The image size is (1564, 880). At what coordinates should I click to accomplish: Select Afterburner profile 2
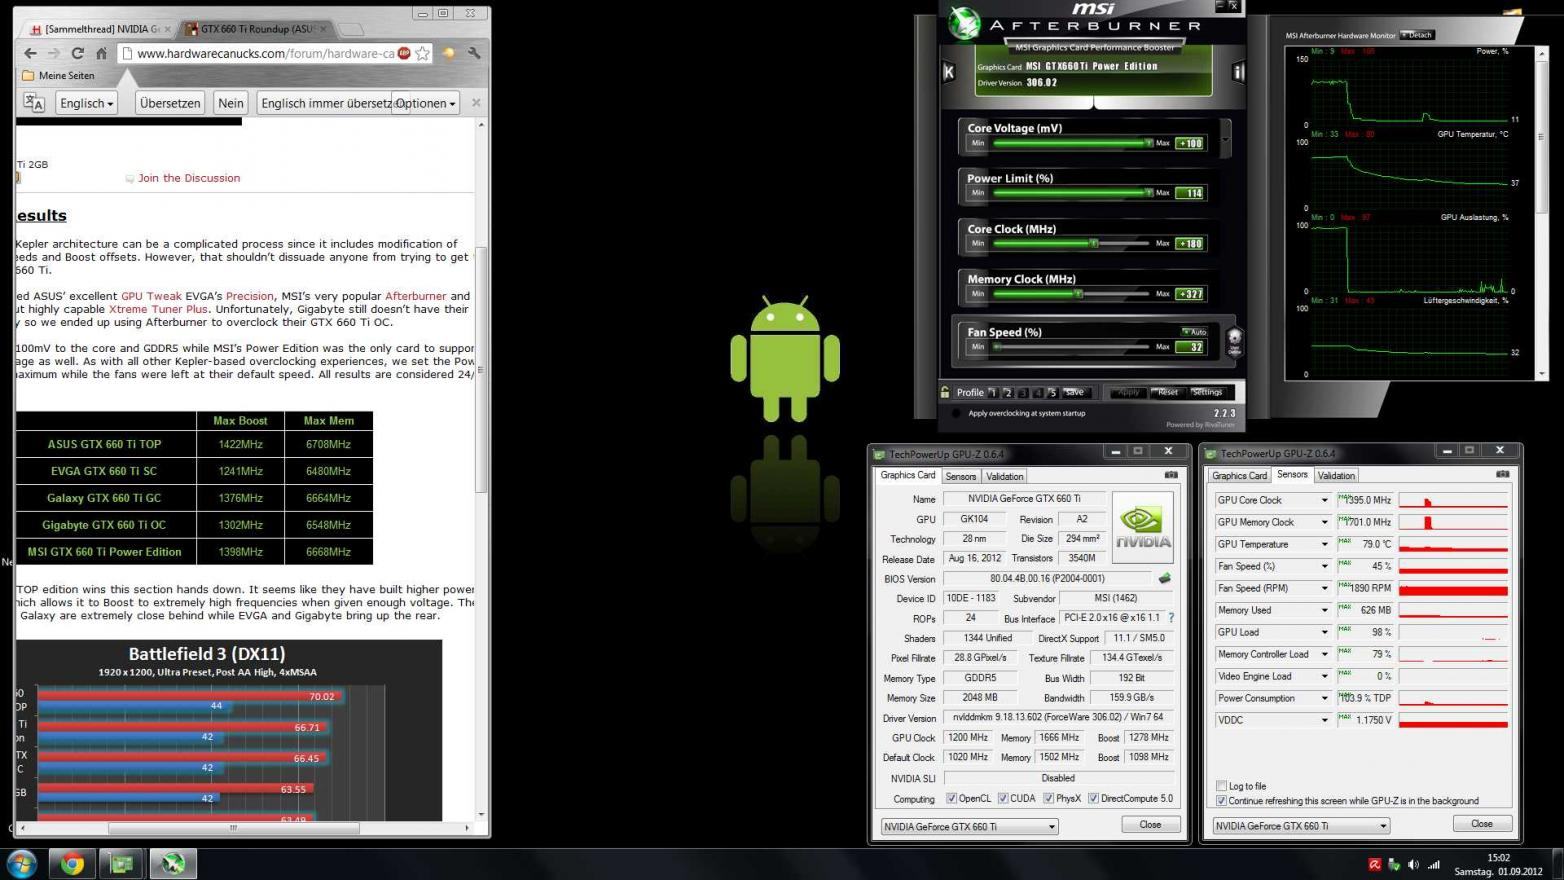1008,392
